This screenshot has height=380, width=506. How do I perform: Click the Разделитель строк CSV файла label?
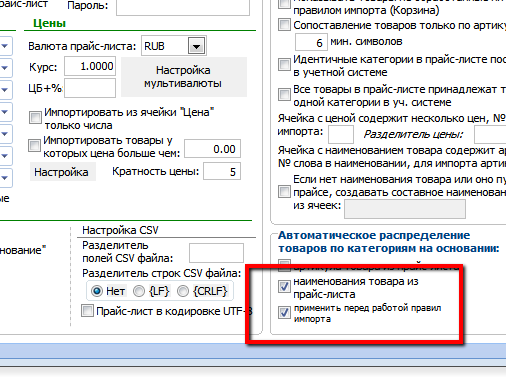click(162, 273)
